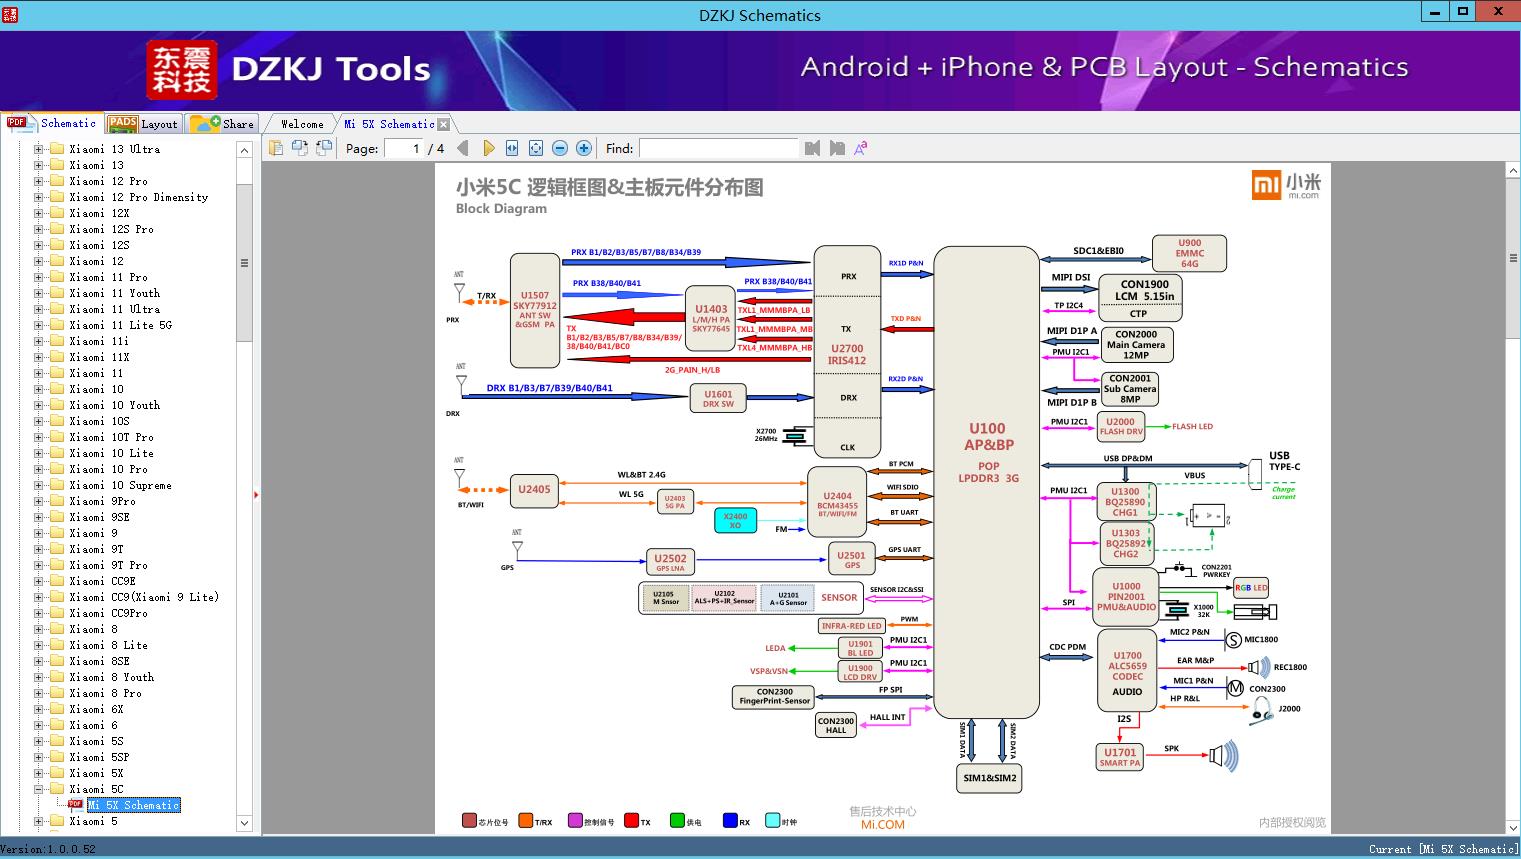Image resolution: width=1521 pixels, height=859 pixels.
Task: Click the Find text input field
Action: [718, 148]
